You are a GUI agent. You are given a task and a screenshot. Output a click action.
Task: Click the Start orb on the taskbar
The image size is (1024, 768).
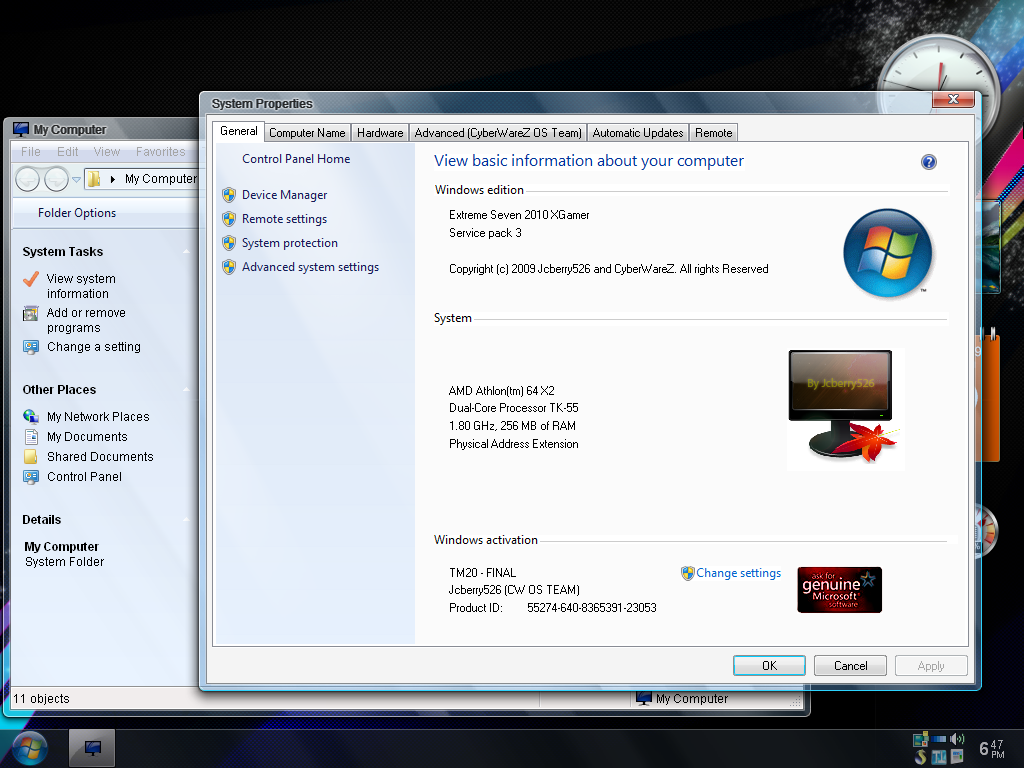click(29, 748)
